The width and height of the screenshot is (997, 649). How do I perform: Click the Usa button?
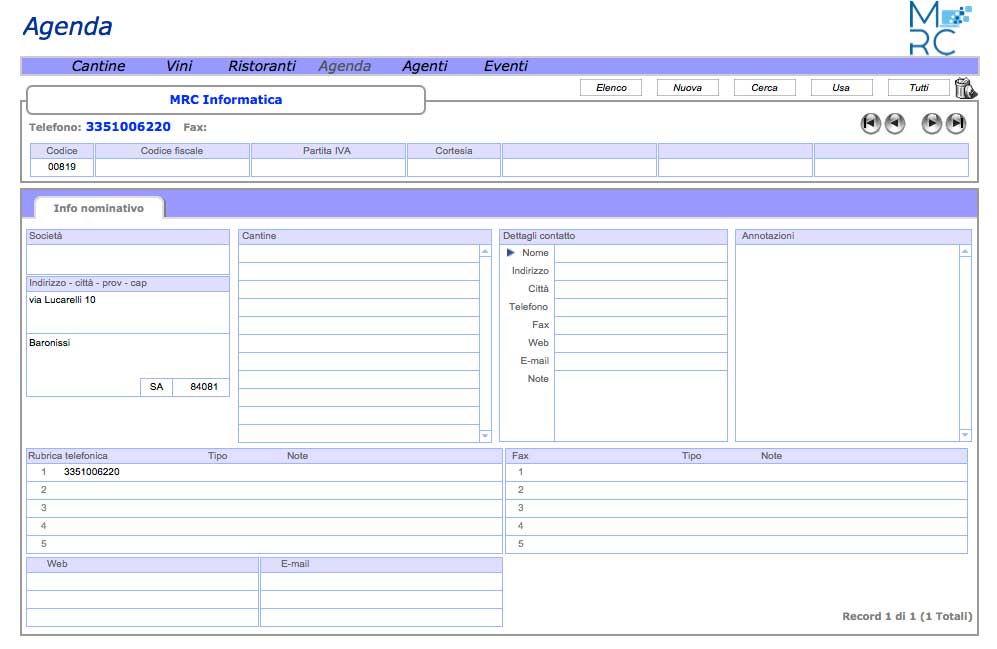pos(841,88)
